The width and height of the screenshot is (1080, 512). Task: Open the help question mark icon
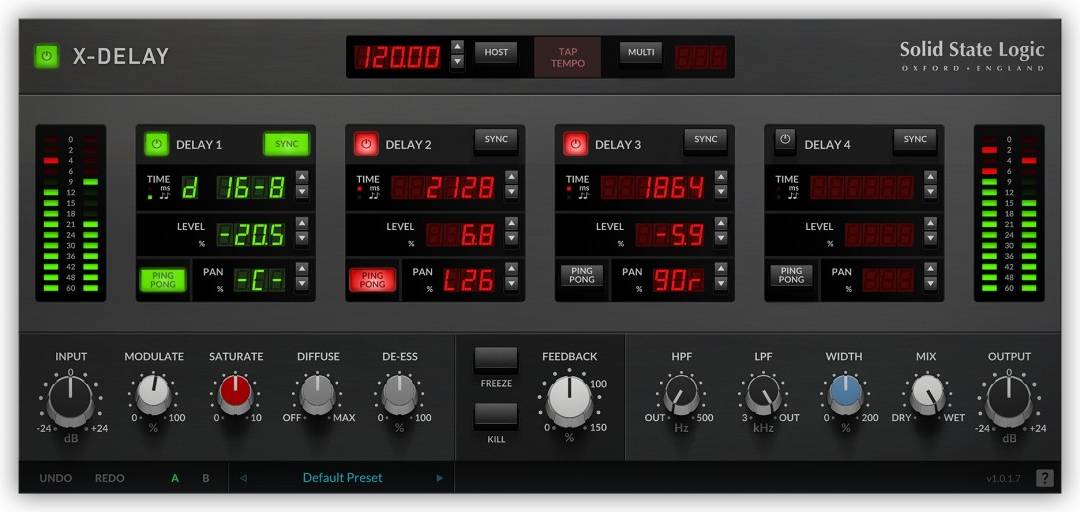(1044, 478)
